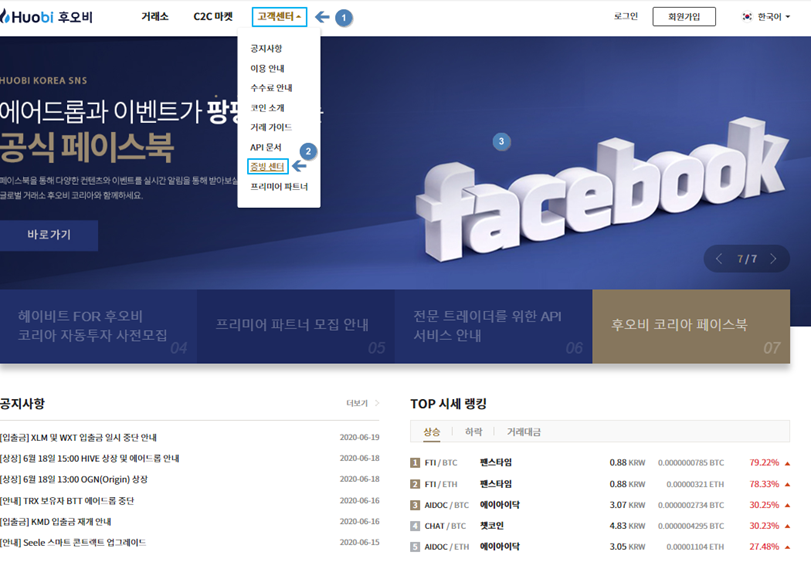Collapse the 고객센터 dropdown menu

point(279,17)
